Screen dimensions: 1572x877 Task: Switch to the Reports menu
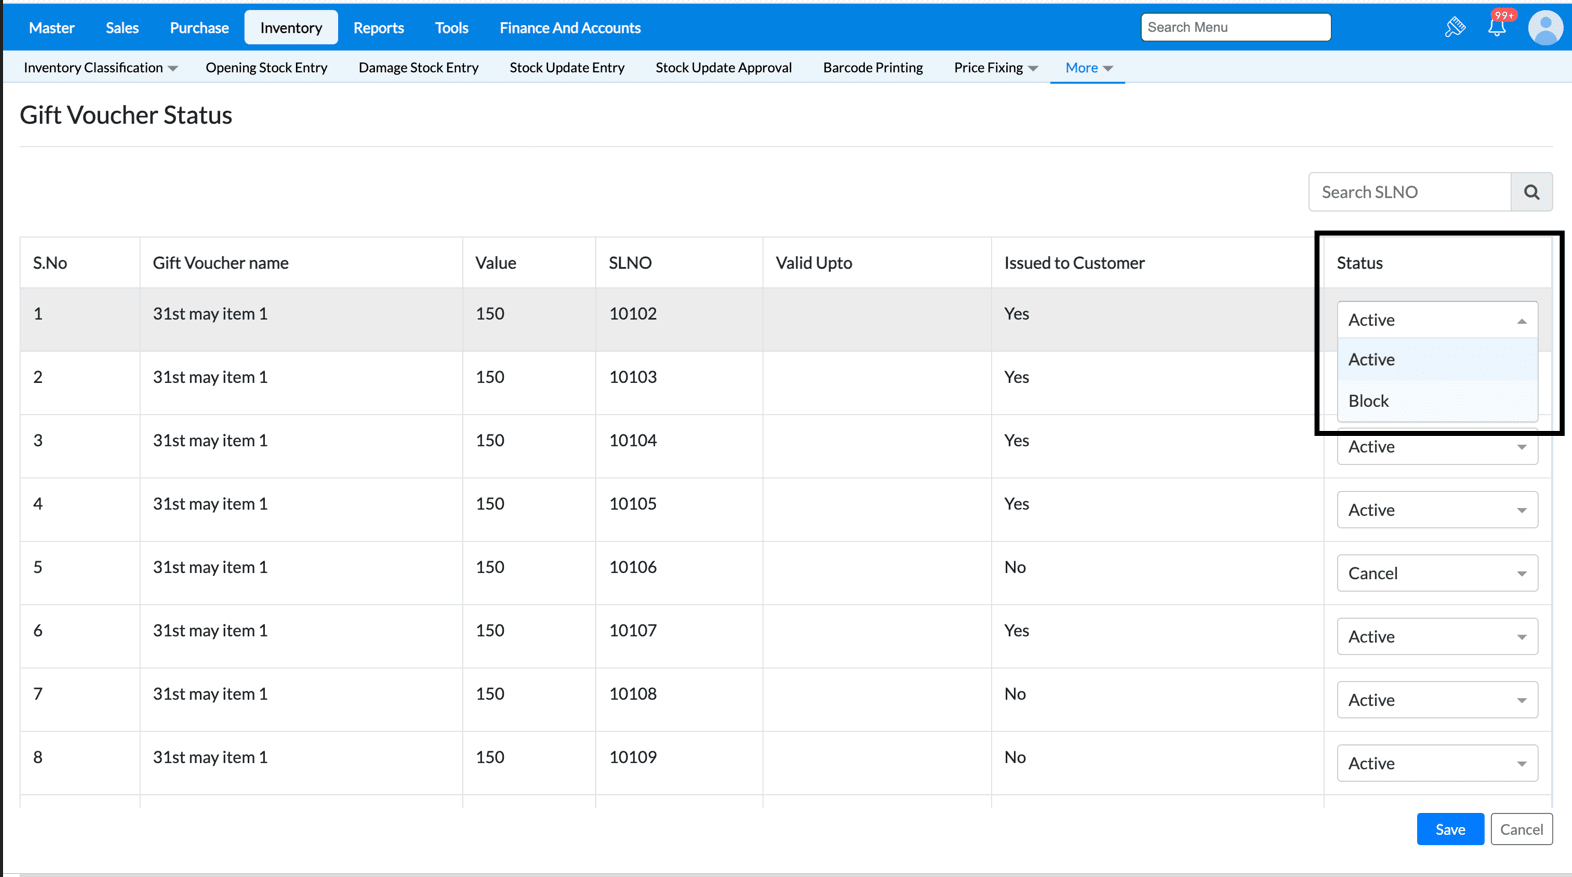(378, 28)
